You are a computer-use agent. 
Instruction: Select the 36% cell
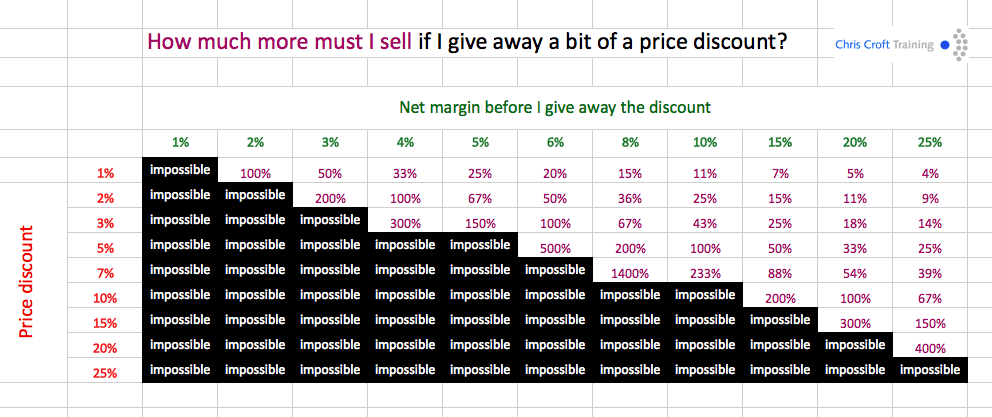(631, 196)
